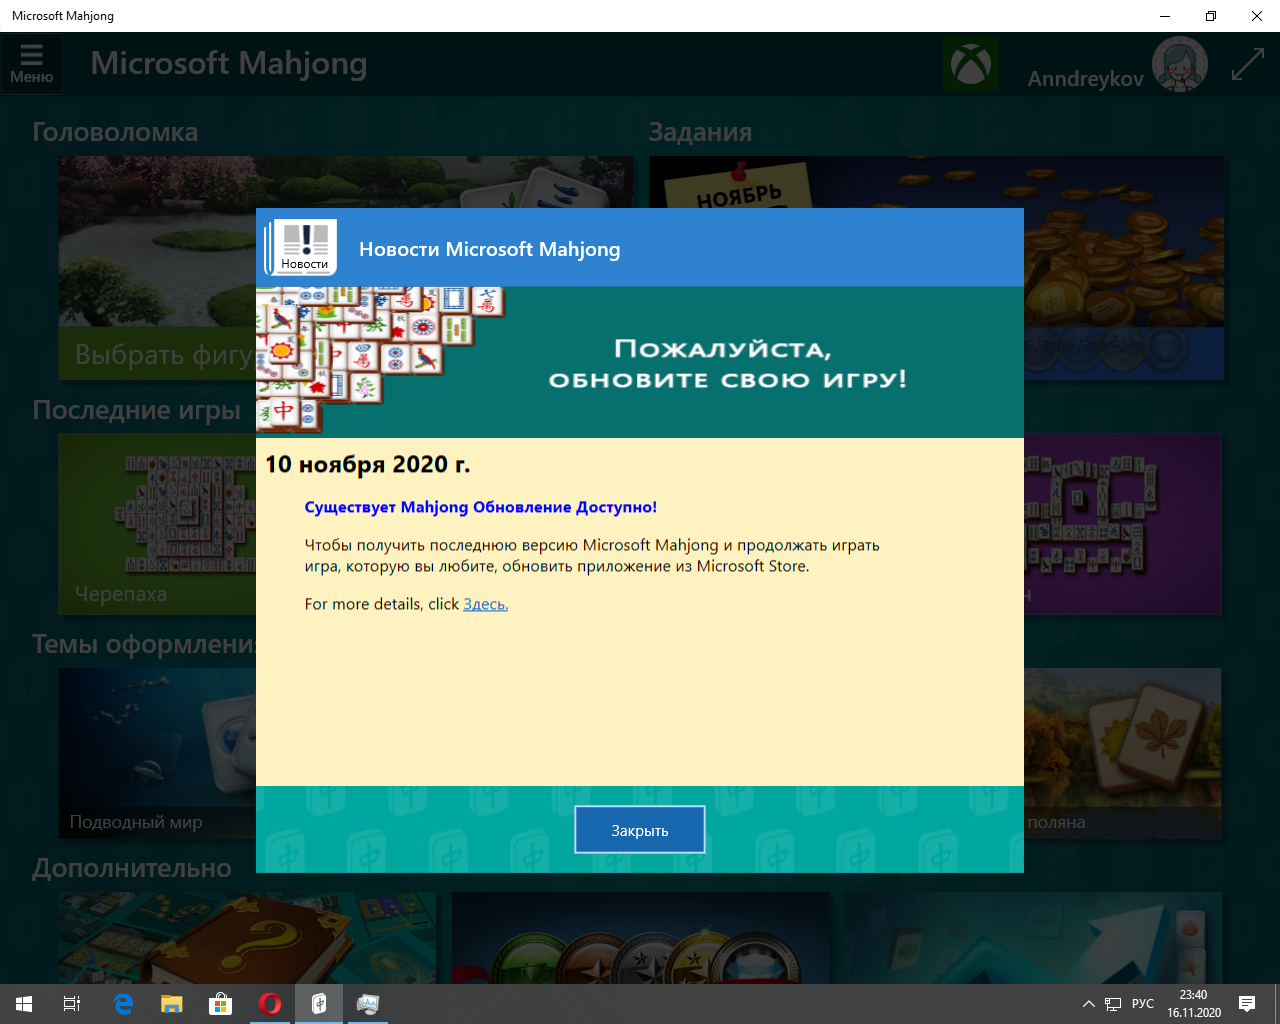The image size is (1280, 1024).
Task: Select the Подводный мир theme tile
Action: (x=157, y=753)
